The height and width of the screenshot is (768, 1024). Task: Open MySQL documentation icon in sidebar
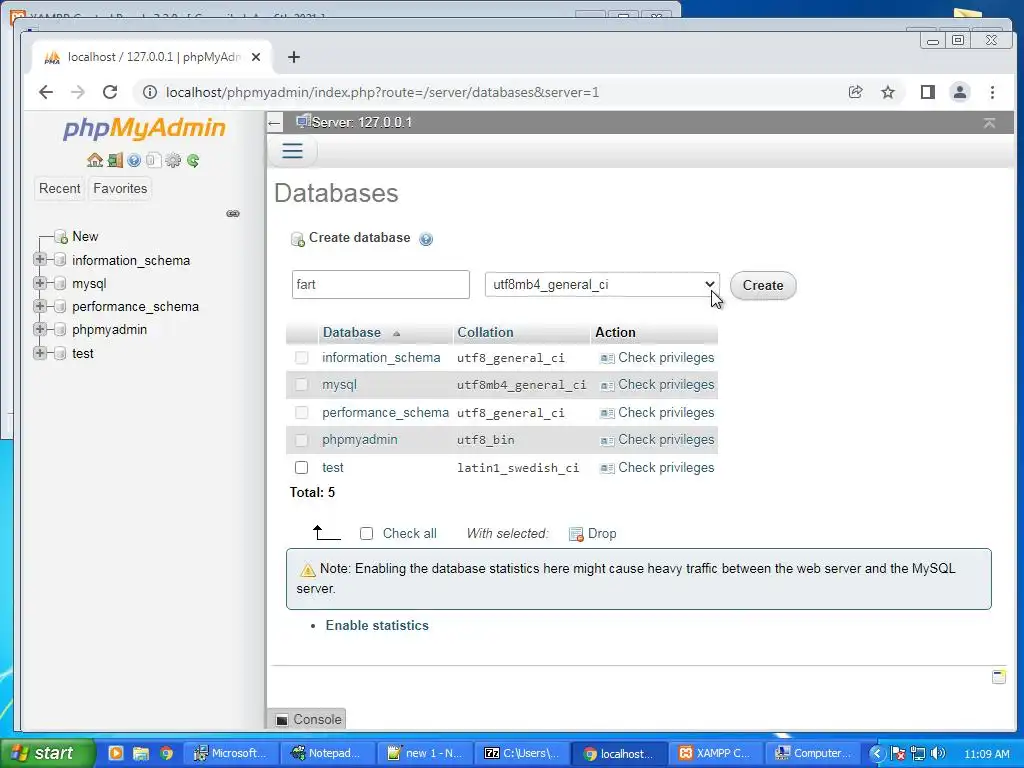coord(153,160)
